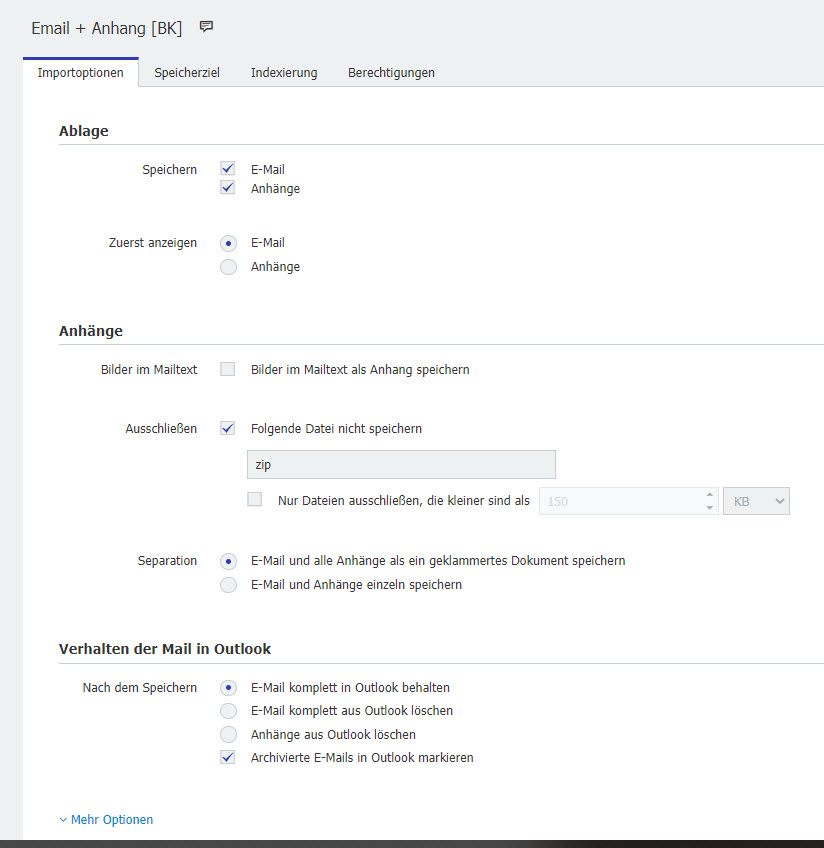Click the comment icon beside the title
This screenshot has width=824, height=848.
pyautogui.click(x=207, y=27)
